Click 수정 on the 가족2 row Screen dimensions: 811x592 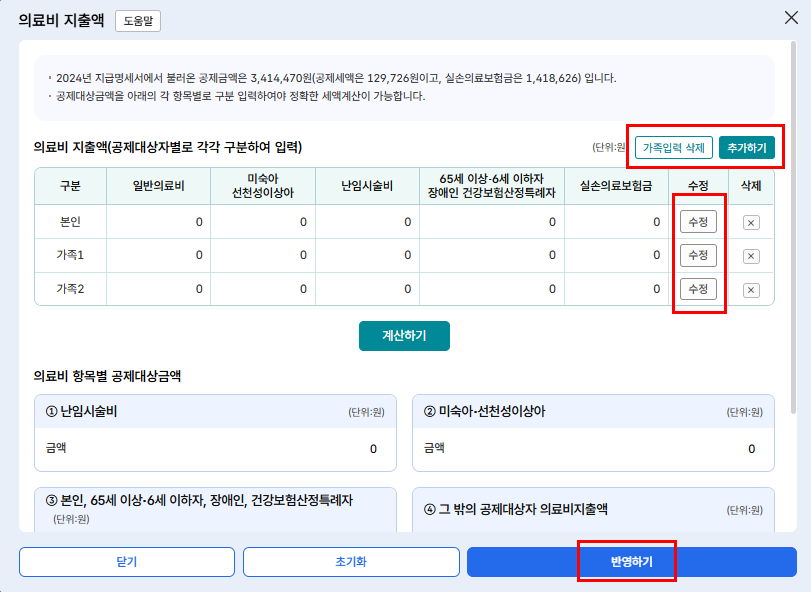(x=700, y=291)
